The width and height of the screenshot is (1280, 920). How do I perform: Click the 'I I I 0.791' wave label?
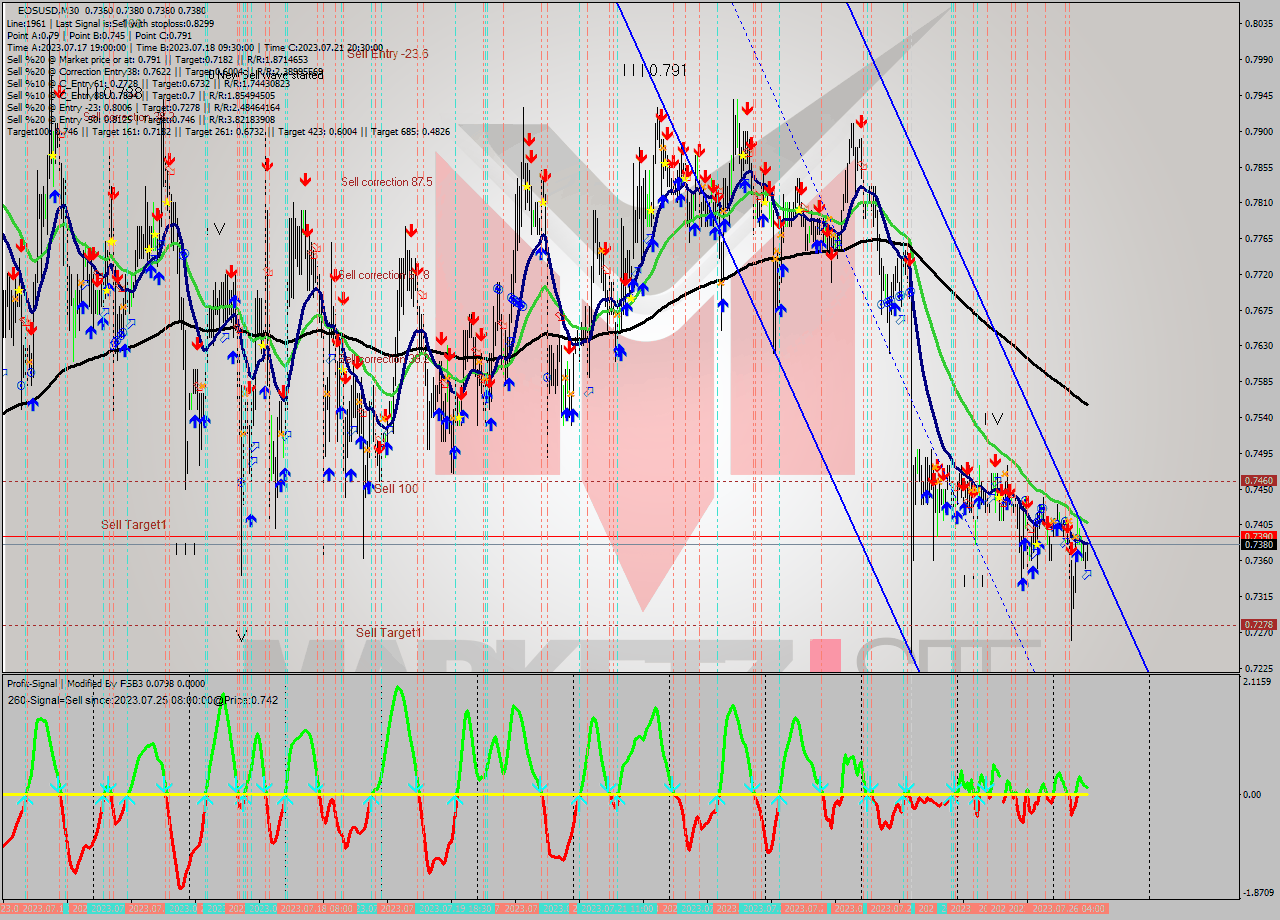655,70
